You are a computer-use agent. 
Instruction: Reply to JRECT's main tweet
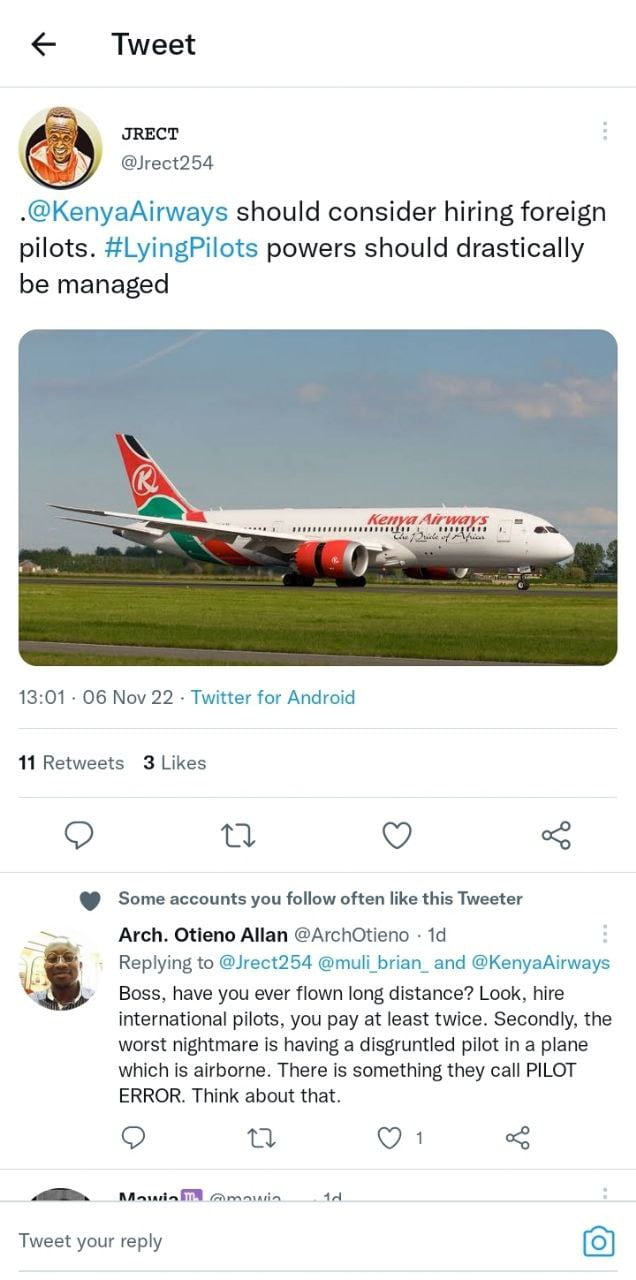pyautogui.click(x=79, y=834)
